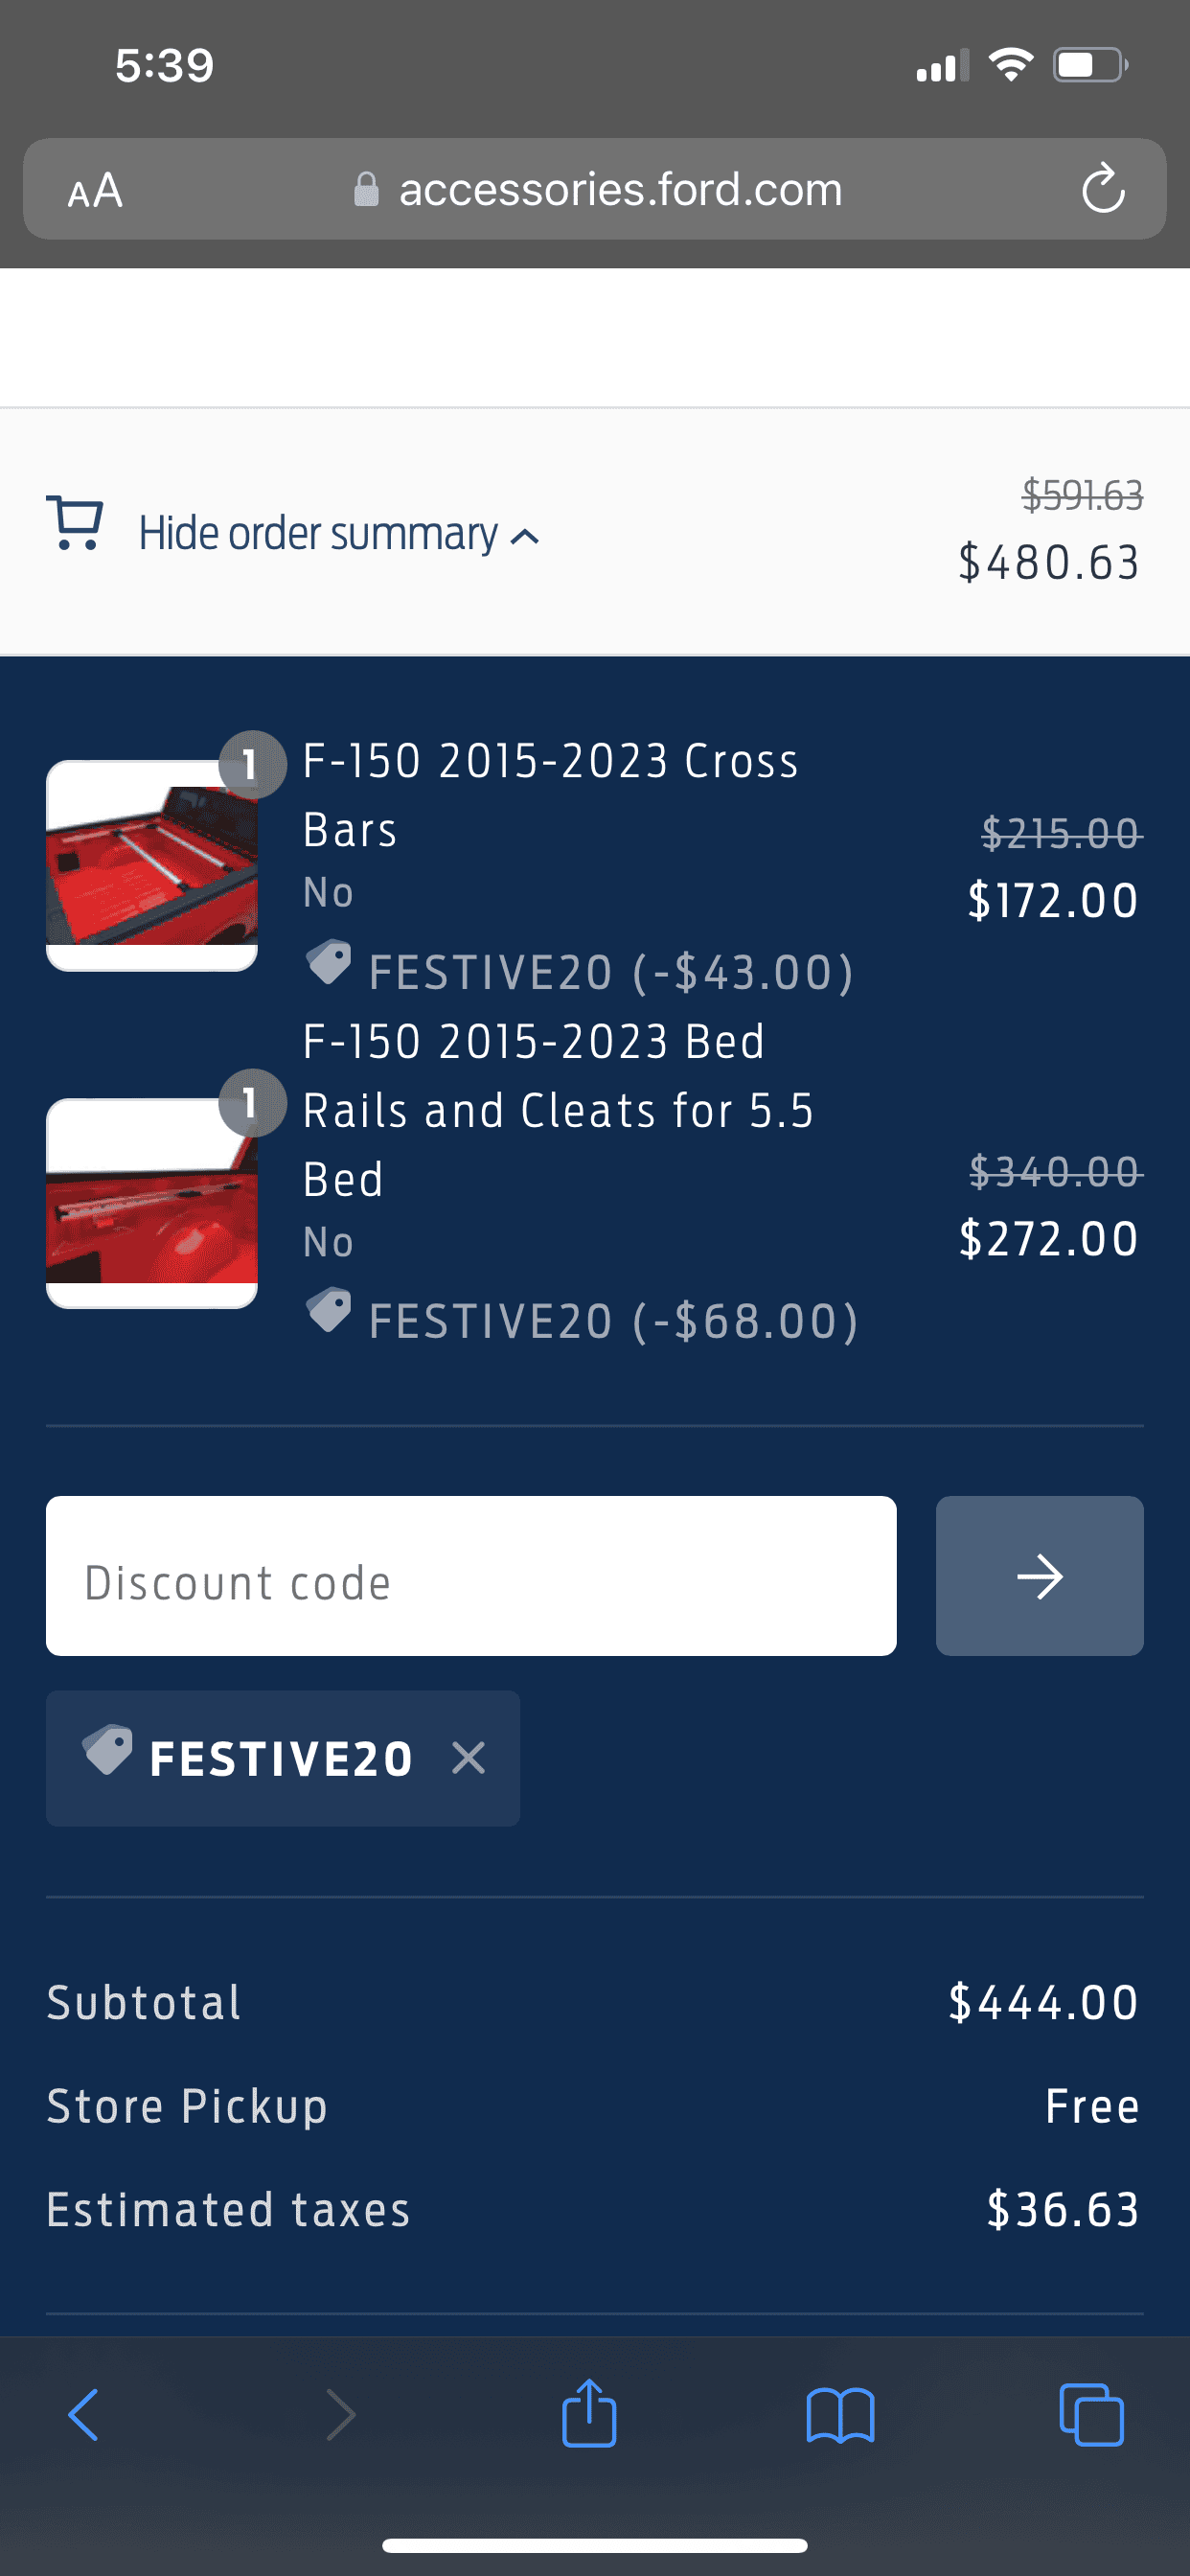Collapse the order summary chevron
Screen dimensions: 1190x2576
pyautogui.click(x=526, y=537)
